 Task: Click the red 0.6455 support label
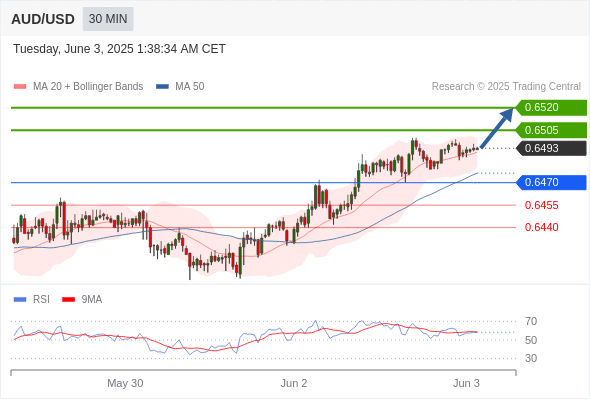[x=541, y=205]
